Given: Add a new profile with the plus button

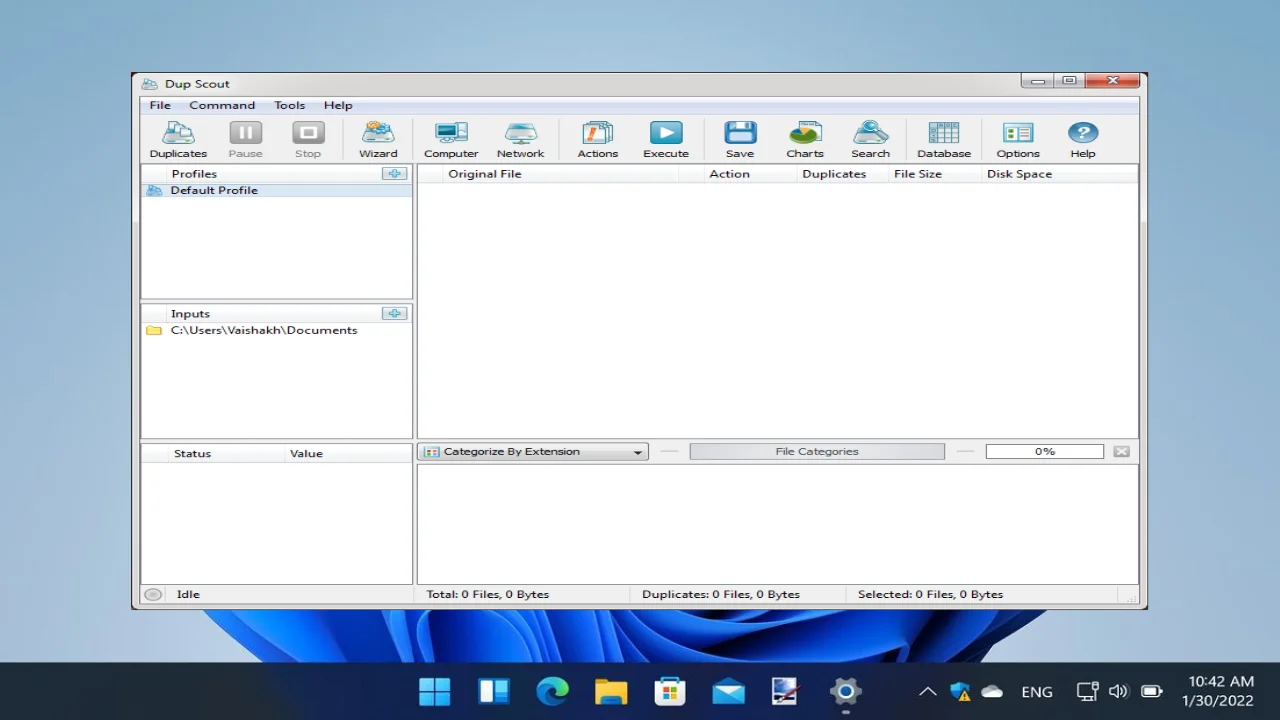Looking at the screenshot, I should [x=394, y=174].
